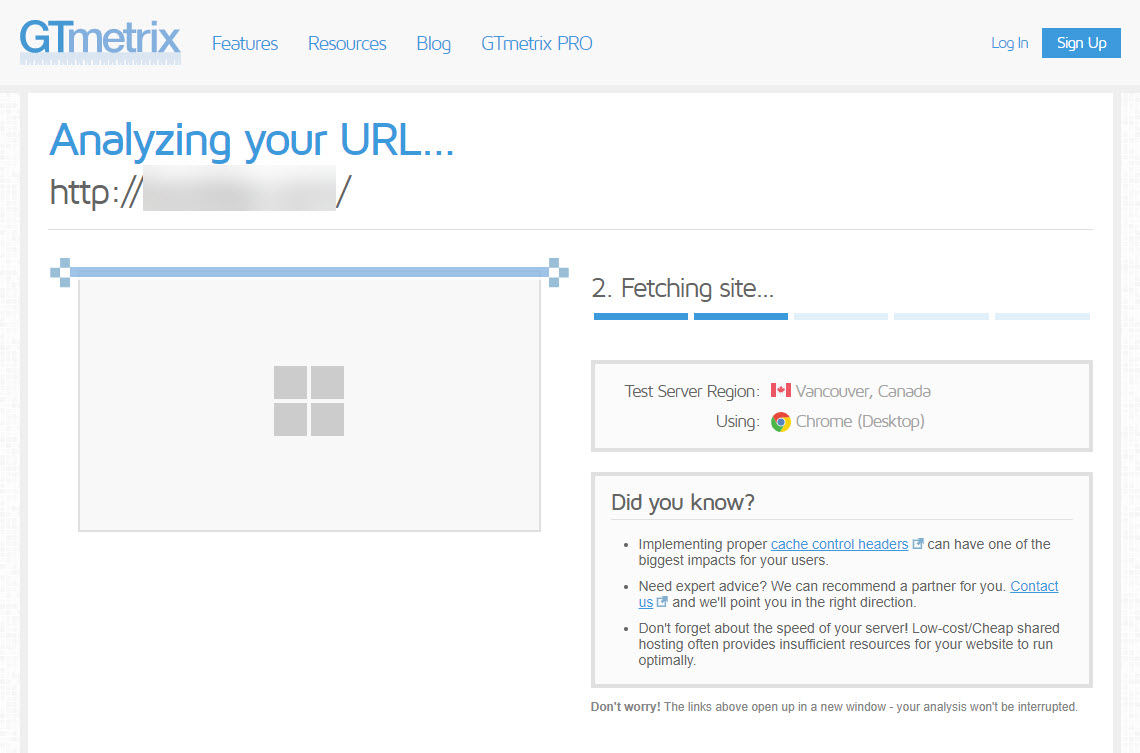Click the second progress bar segment

click(x=740, y=315)
